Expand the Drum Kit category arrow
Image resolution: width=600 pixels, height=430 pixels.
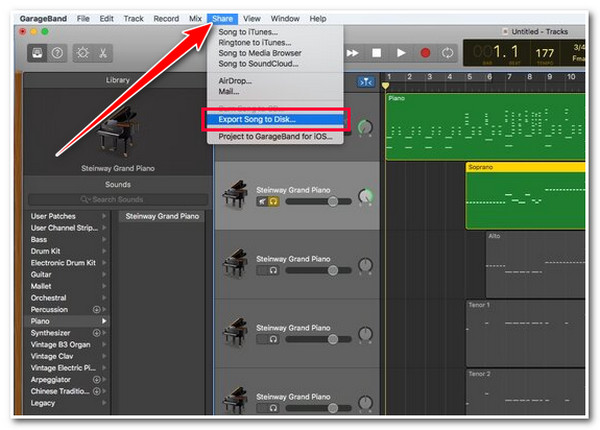[104, 251]
